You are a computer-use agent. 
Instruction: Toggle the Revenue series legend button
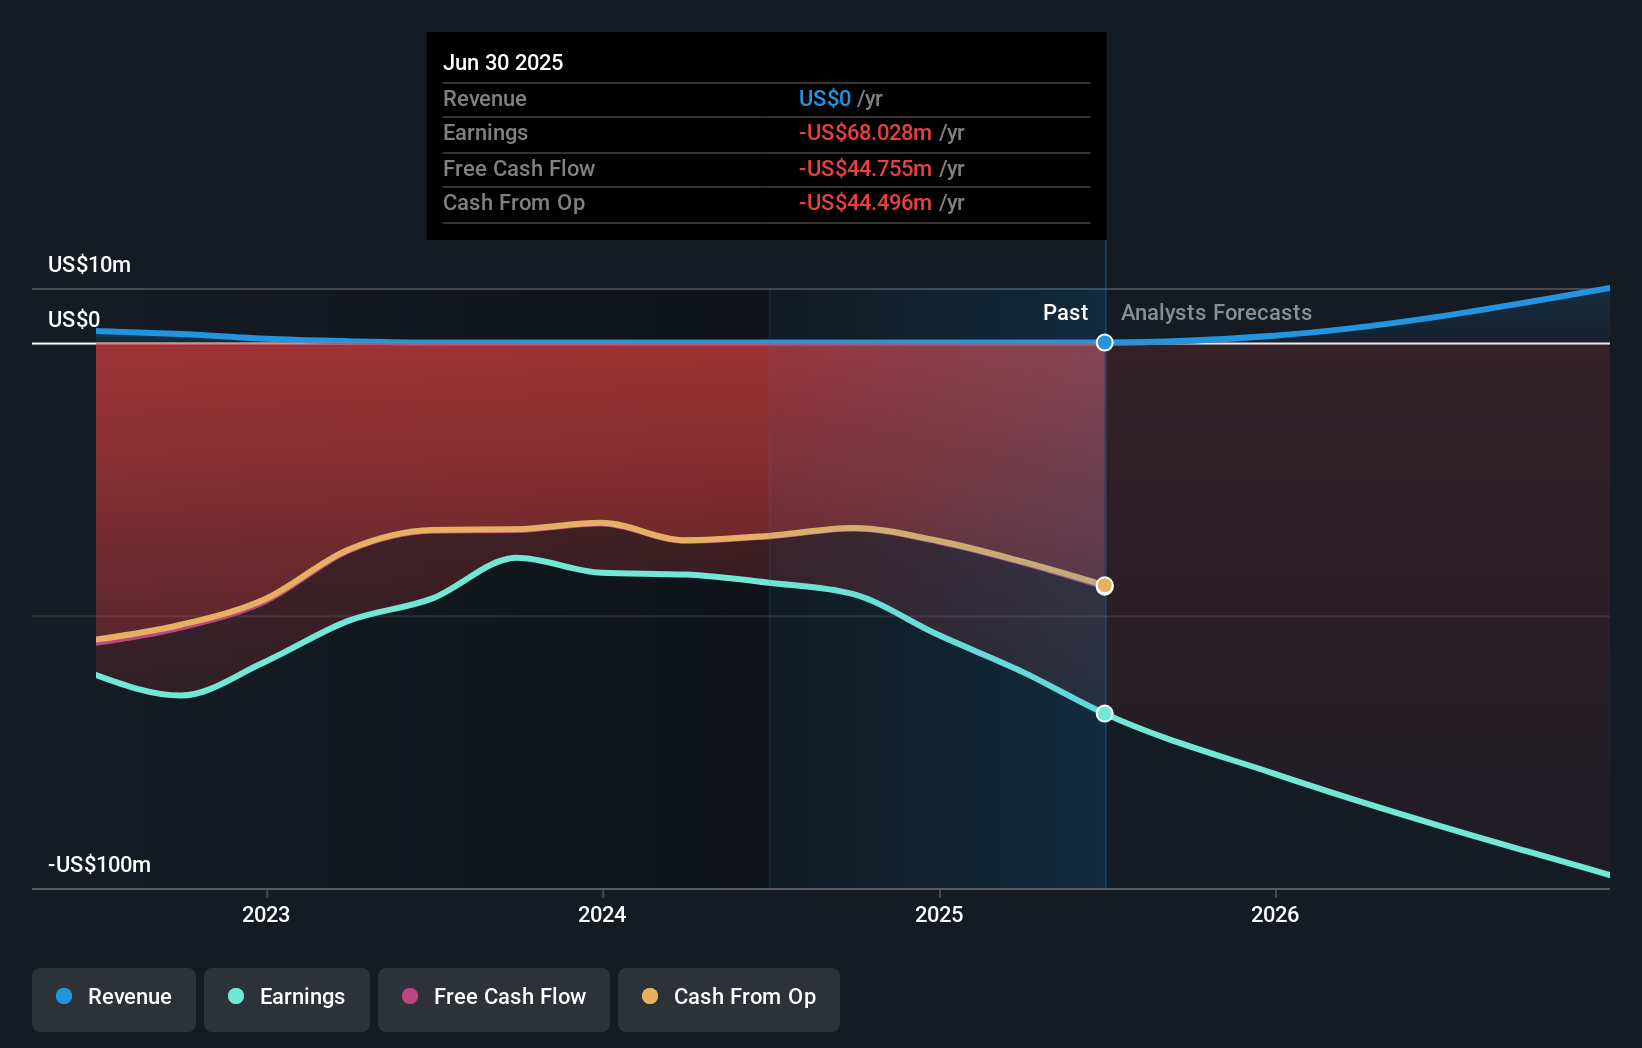(x=114, y=999)
